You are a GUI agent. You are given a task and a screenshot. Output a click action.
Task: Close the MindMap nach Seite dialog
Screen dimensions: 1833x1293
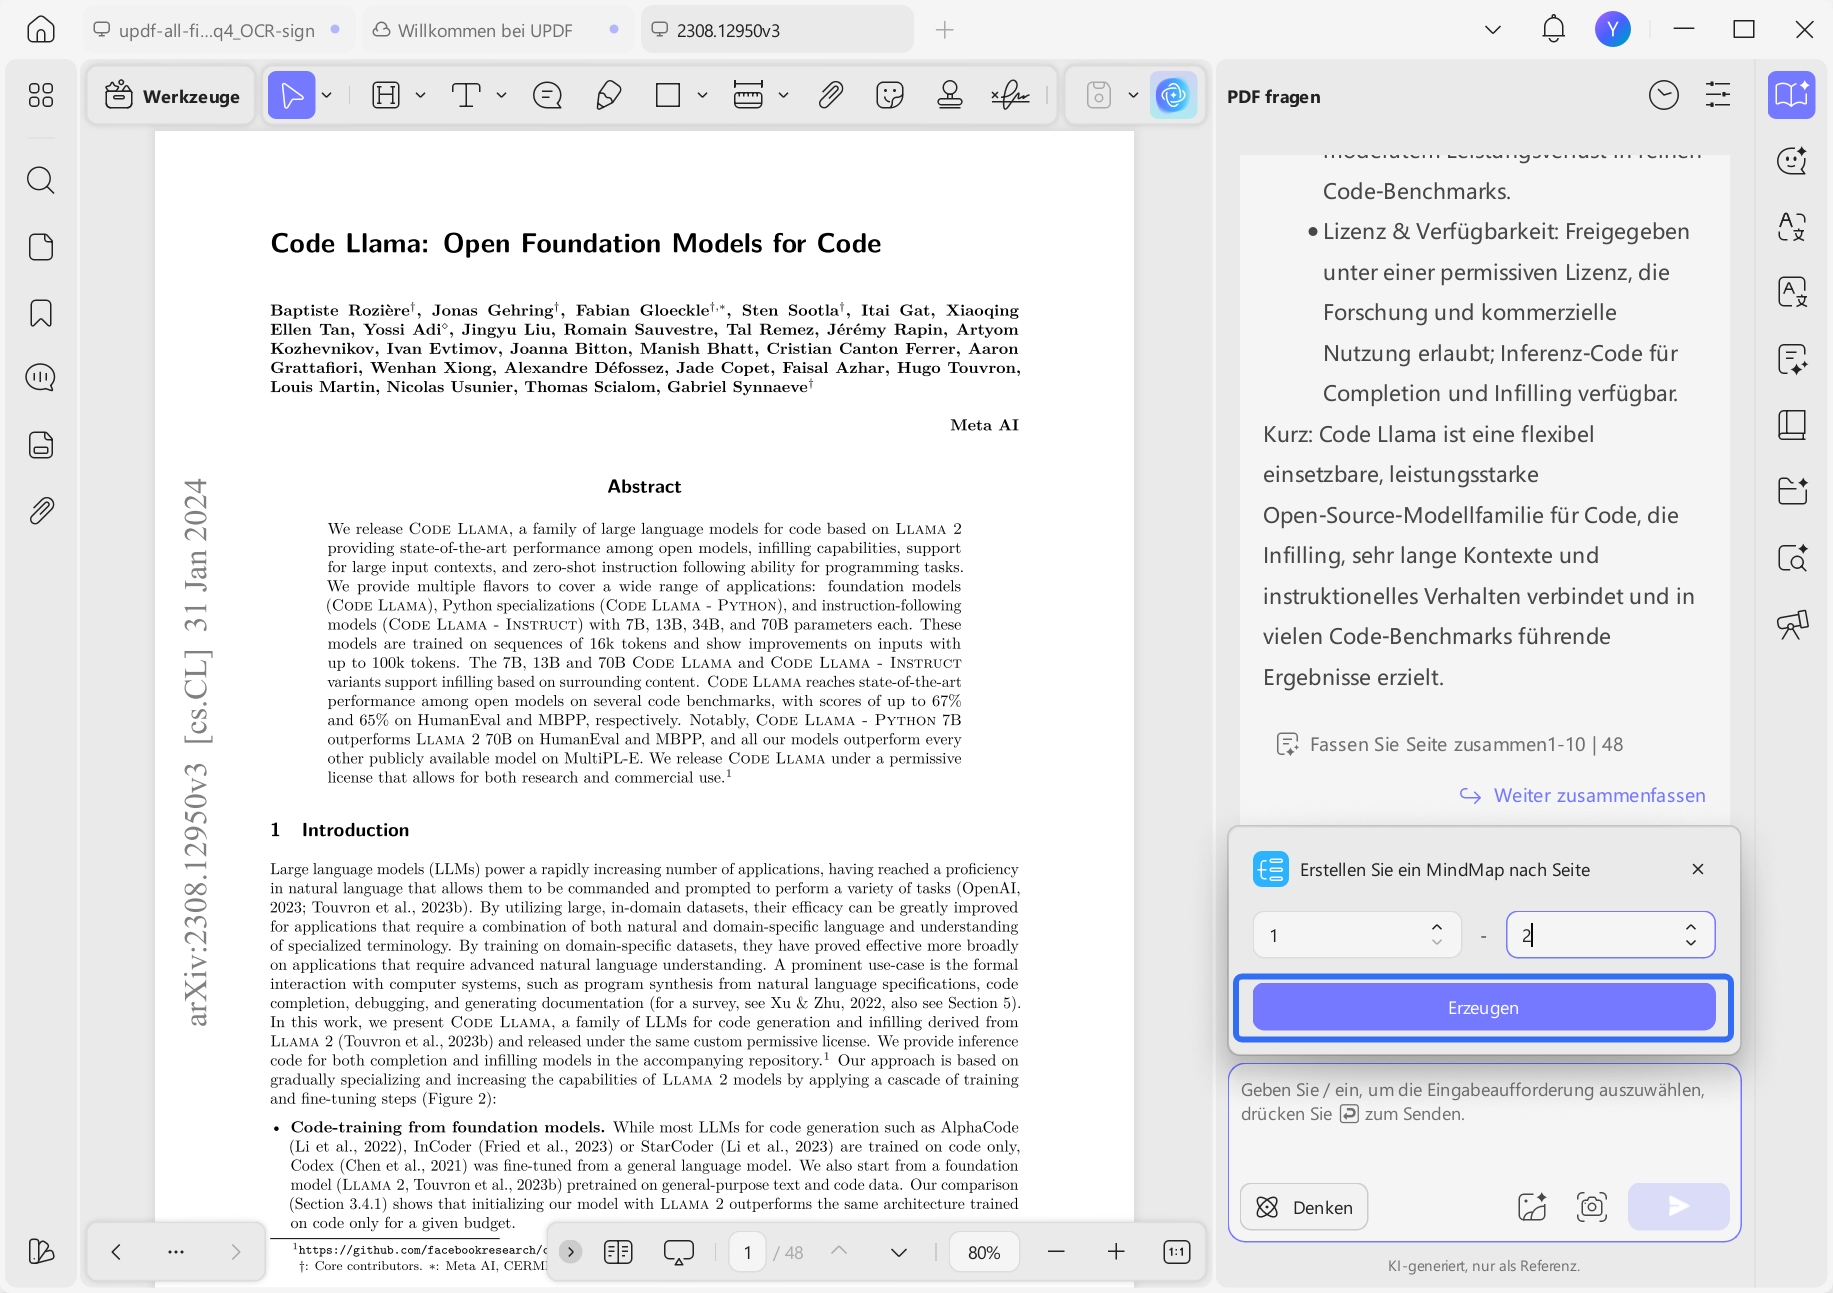(1698, 869)
